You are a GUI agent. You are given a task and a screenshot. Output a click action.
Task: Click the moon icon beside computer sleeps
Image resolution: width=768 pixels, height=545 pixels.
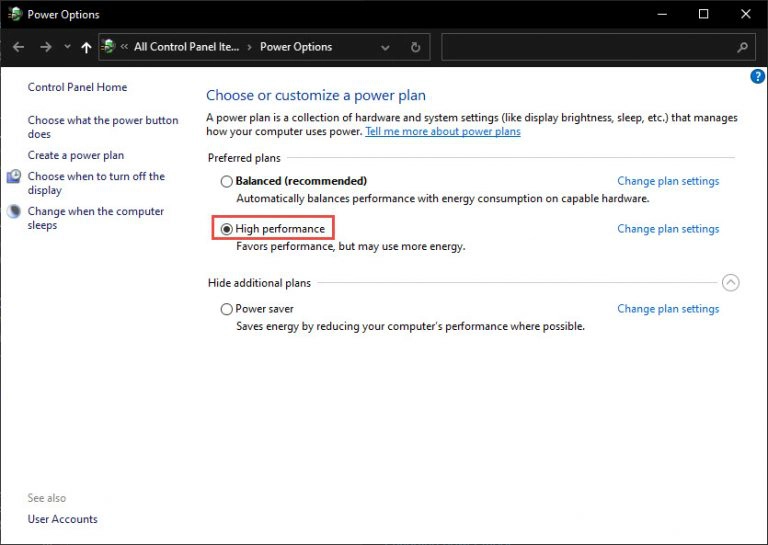14,211
